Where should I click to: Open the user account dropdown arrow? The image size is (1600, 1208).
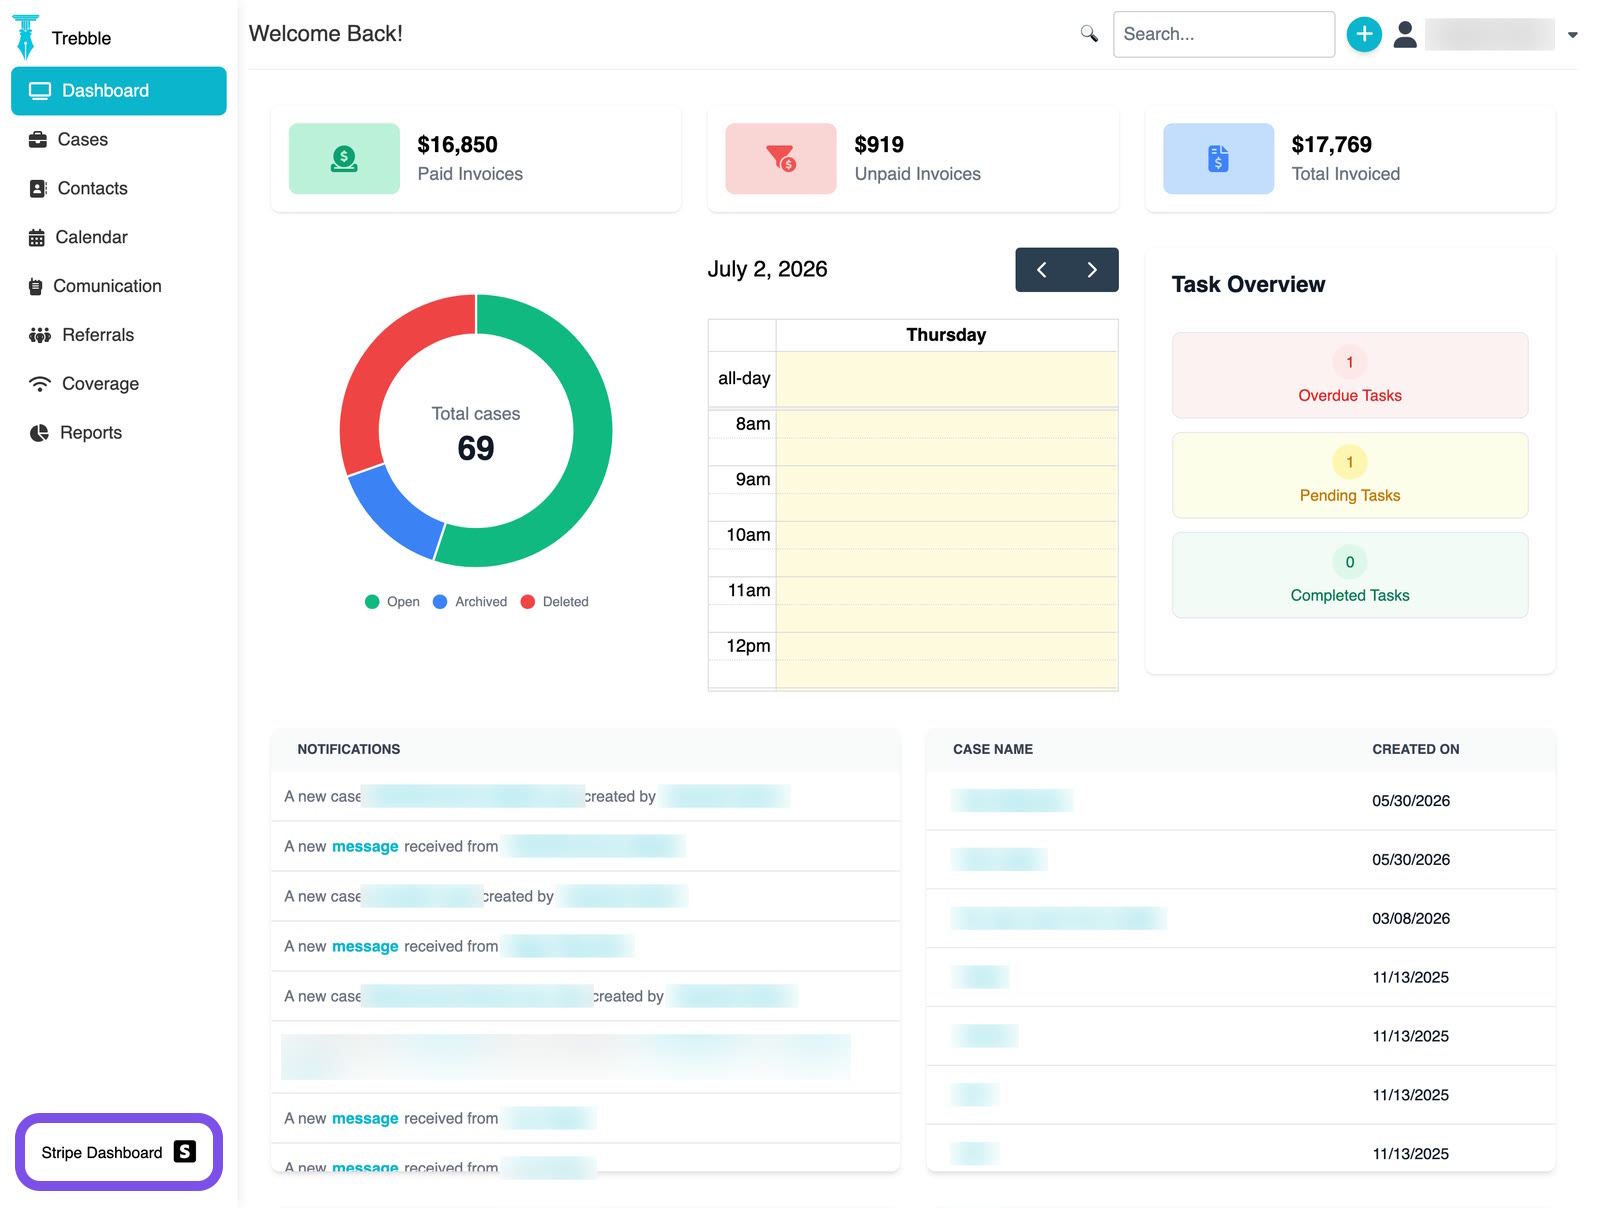(1573, 35)
